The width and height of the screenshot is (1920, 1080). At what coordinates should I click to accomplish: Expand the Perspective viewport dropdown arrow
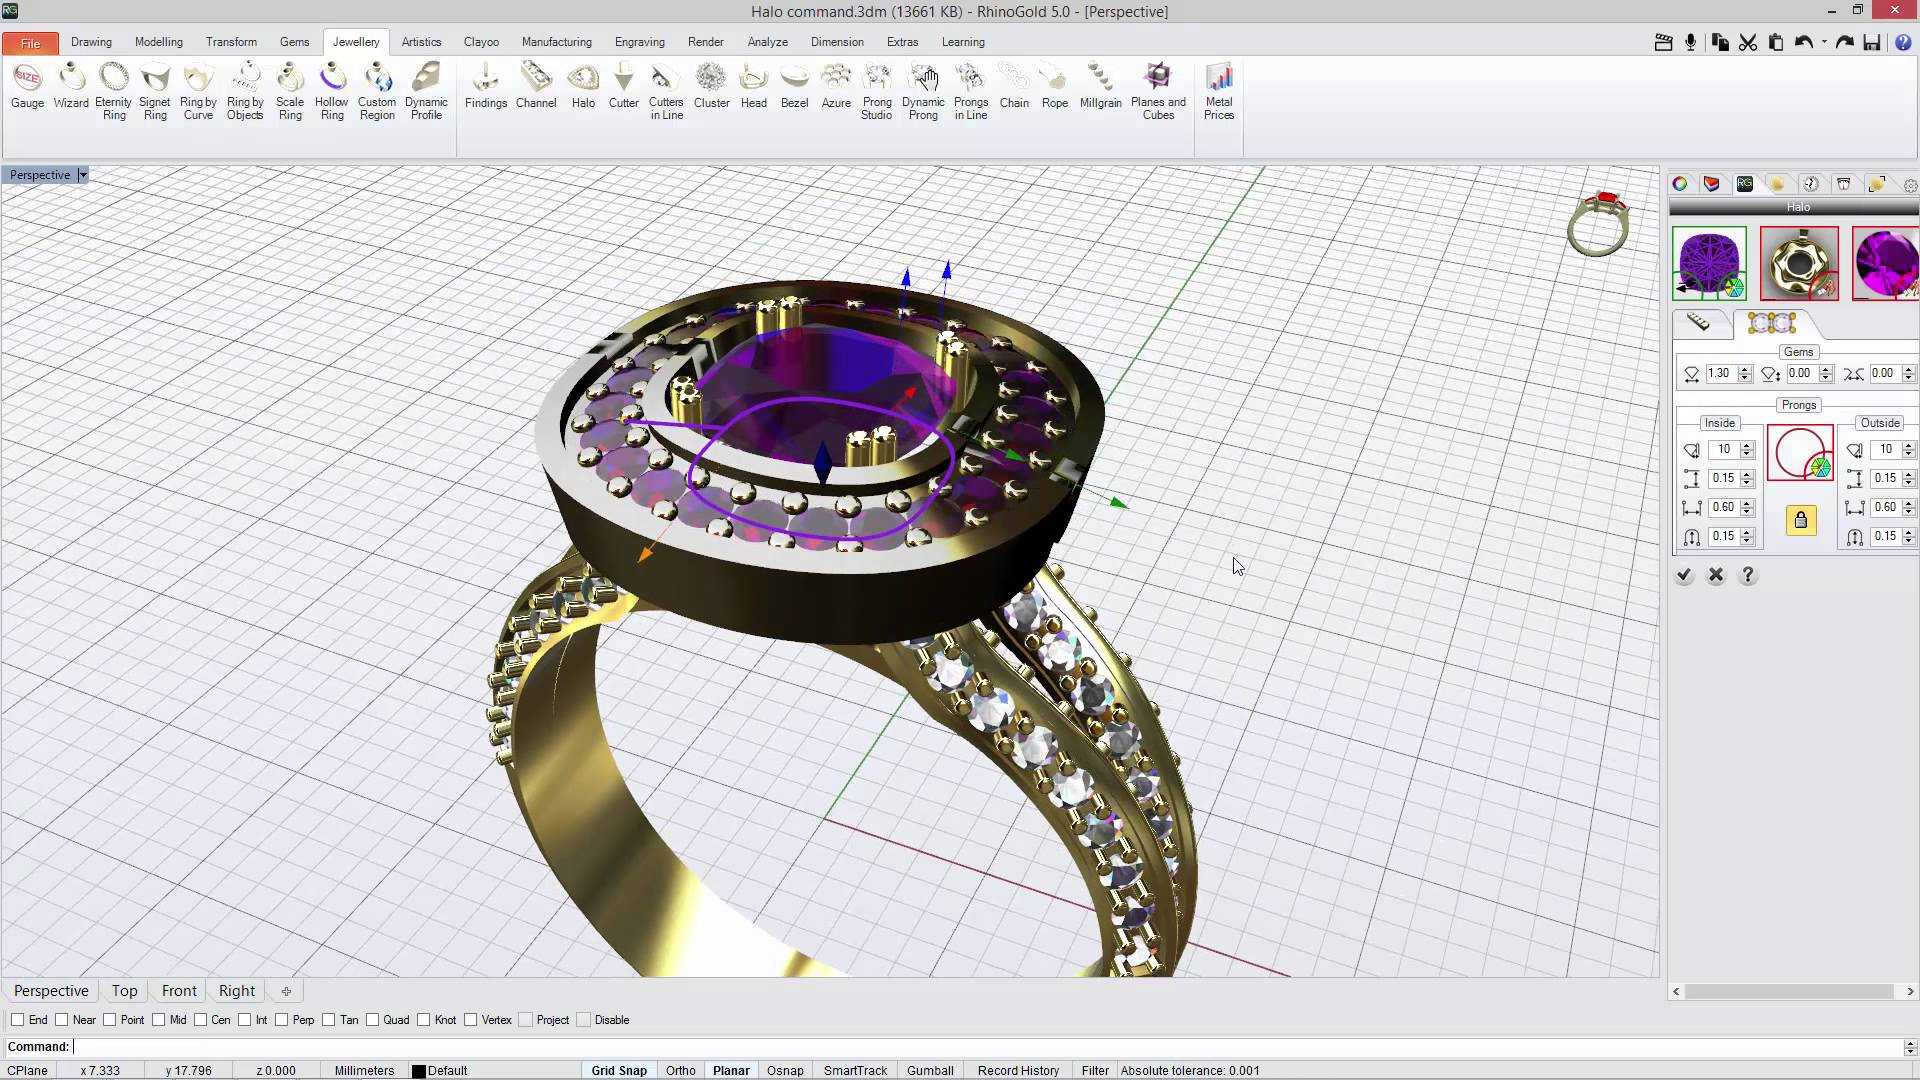coord(83,175)
